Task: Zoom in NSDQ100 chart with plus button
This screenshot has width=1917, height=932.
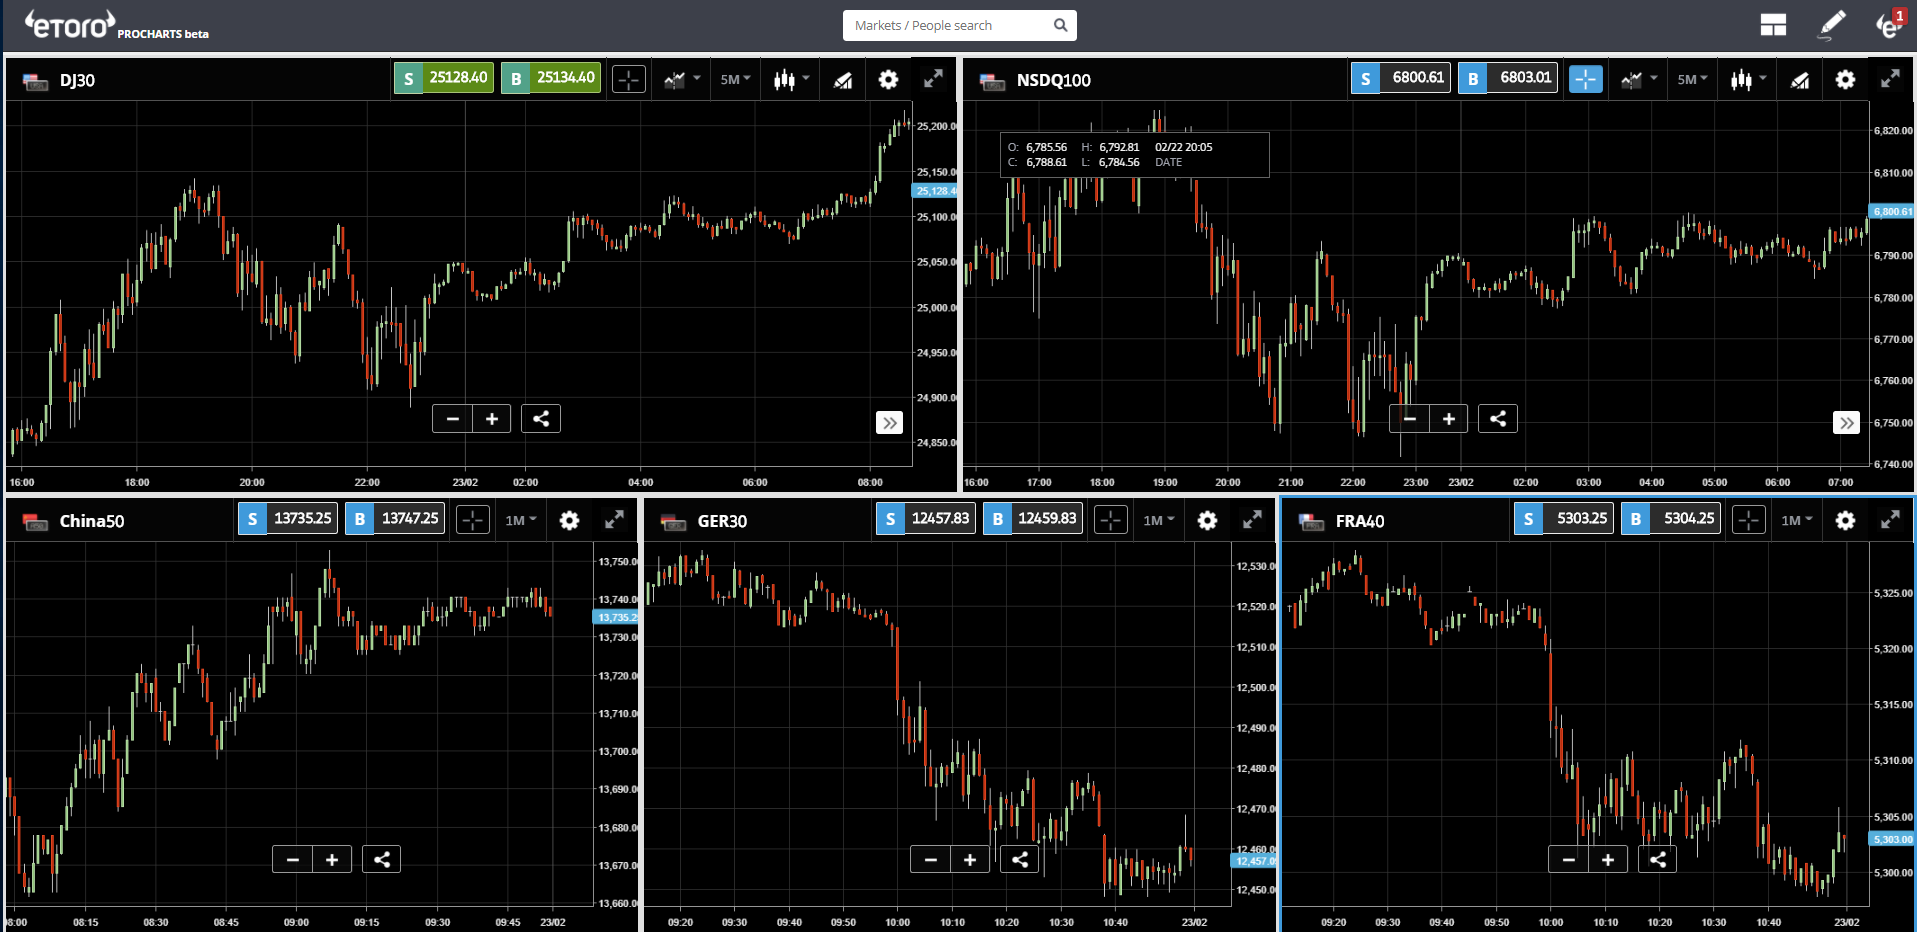Action: pyautogui.click(x=1449, y=419)
